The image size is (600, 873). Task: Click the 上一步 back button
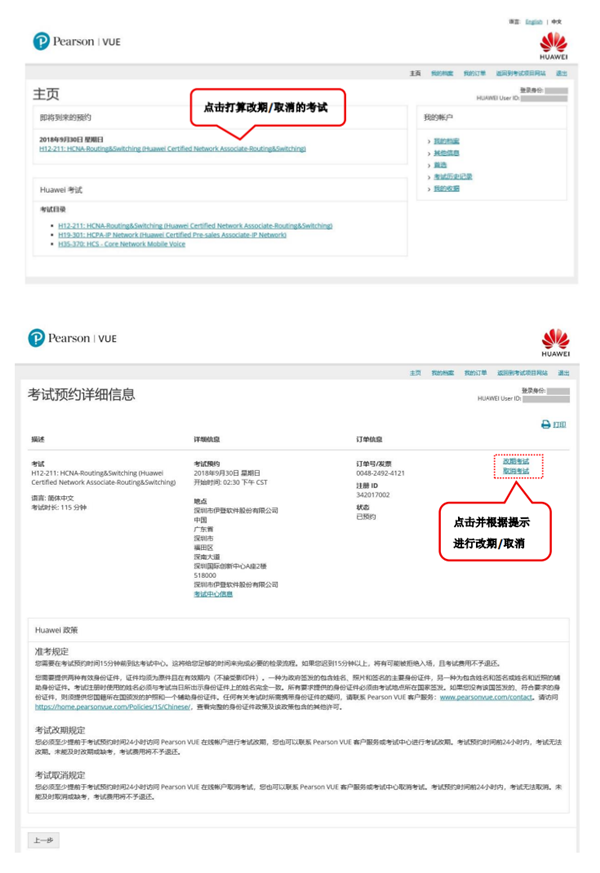(43, 840)
